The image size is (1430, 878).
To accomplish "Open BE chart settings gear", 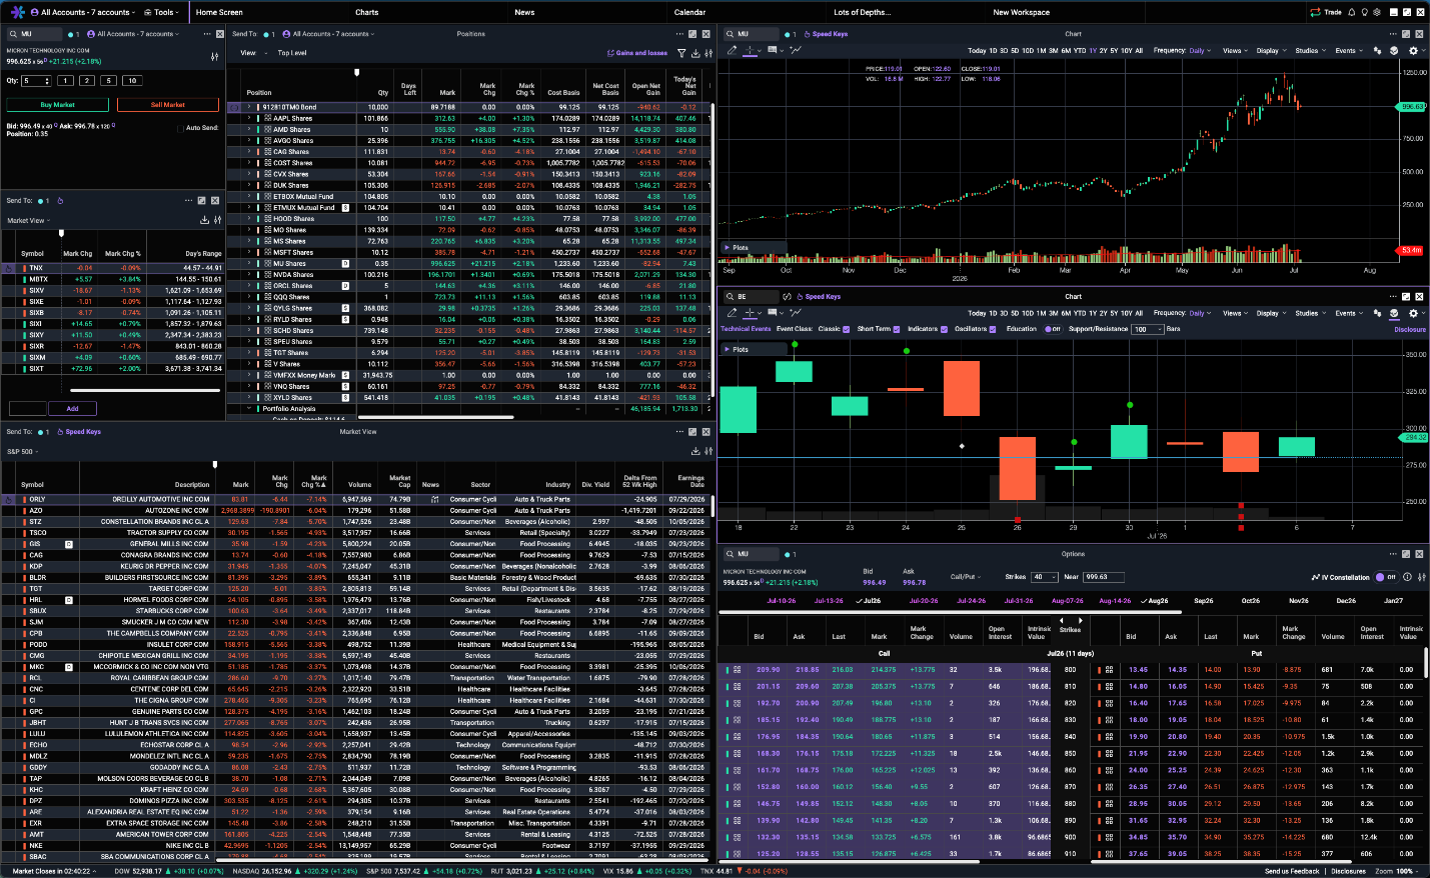I will [1413, 313].
